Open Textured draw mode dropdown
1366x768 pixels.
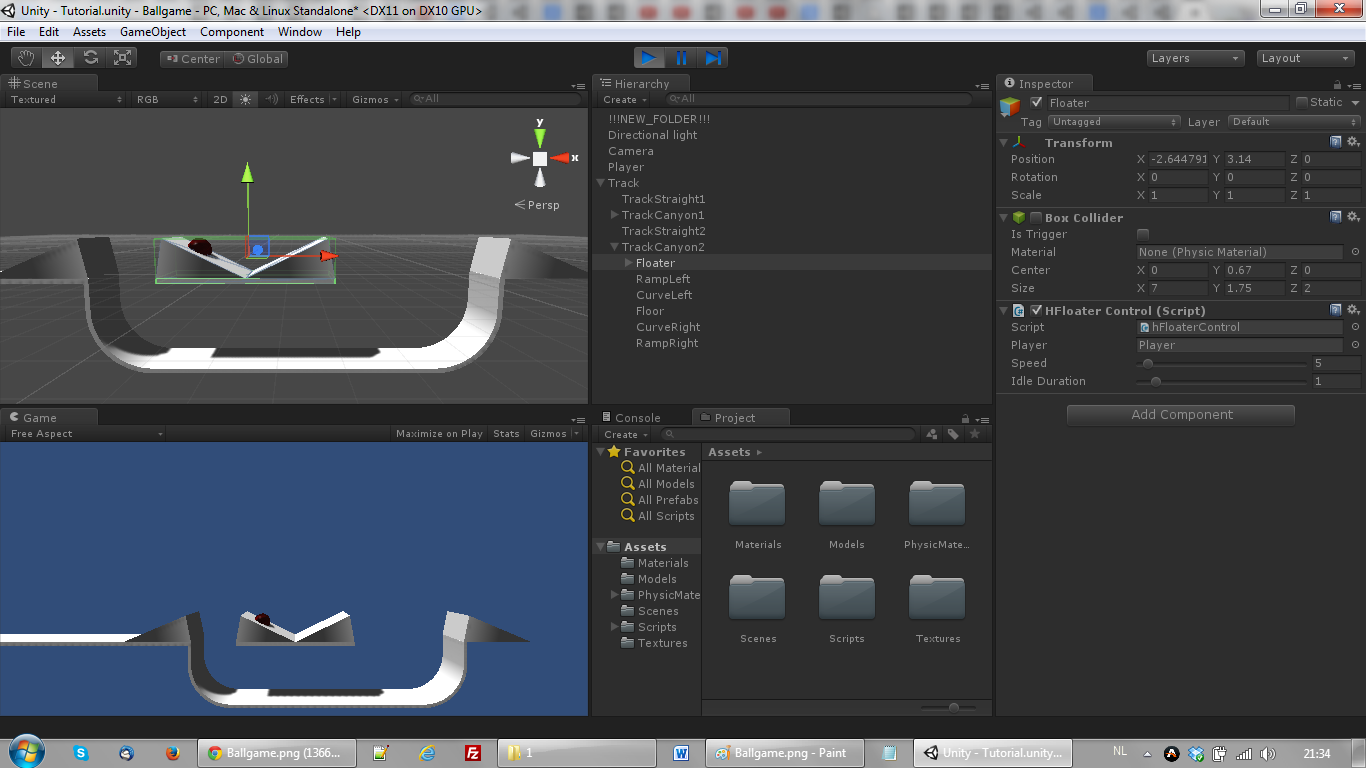66,99
